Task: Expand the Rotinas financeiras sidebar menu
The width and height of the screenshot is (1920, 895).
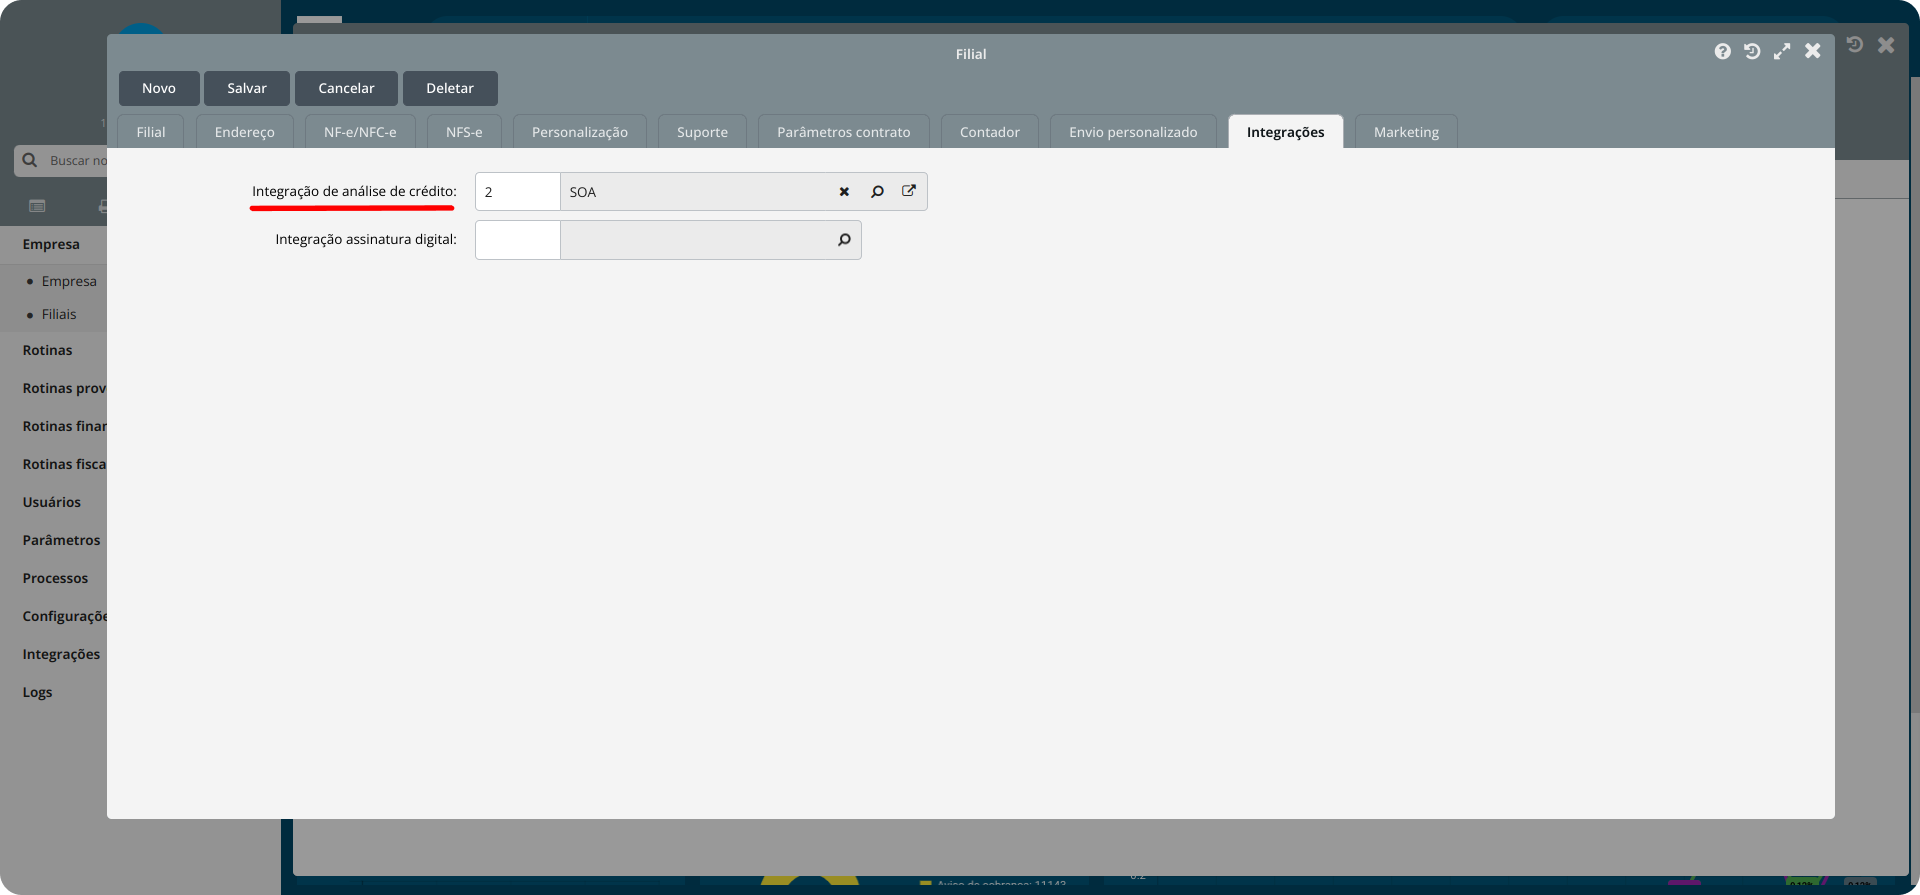Action: click(64, 426)
